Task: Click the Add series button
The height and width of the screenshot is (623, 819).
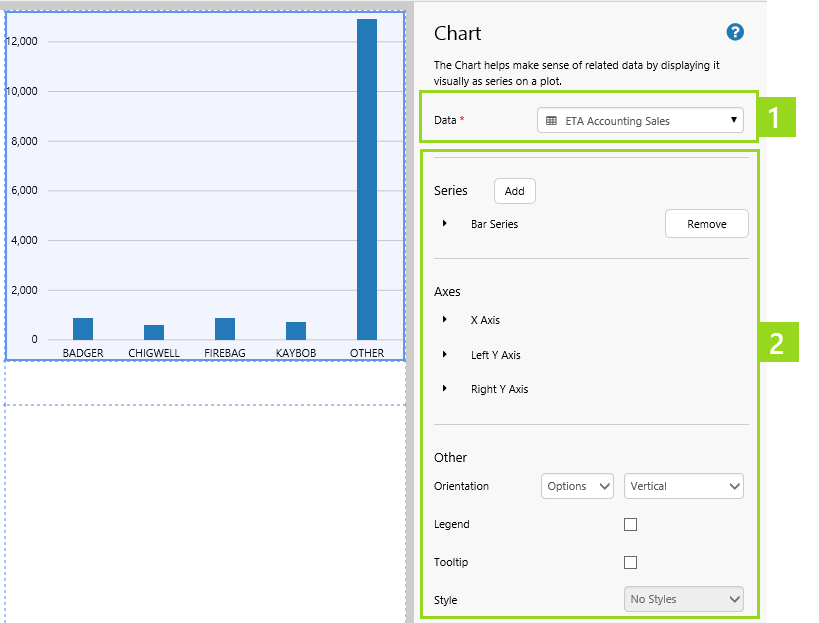Action: click(x=515, y=191)
